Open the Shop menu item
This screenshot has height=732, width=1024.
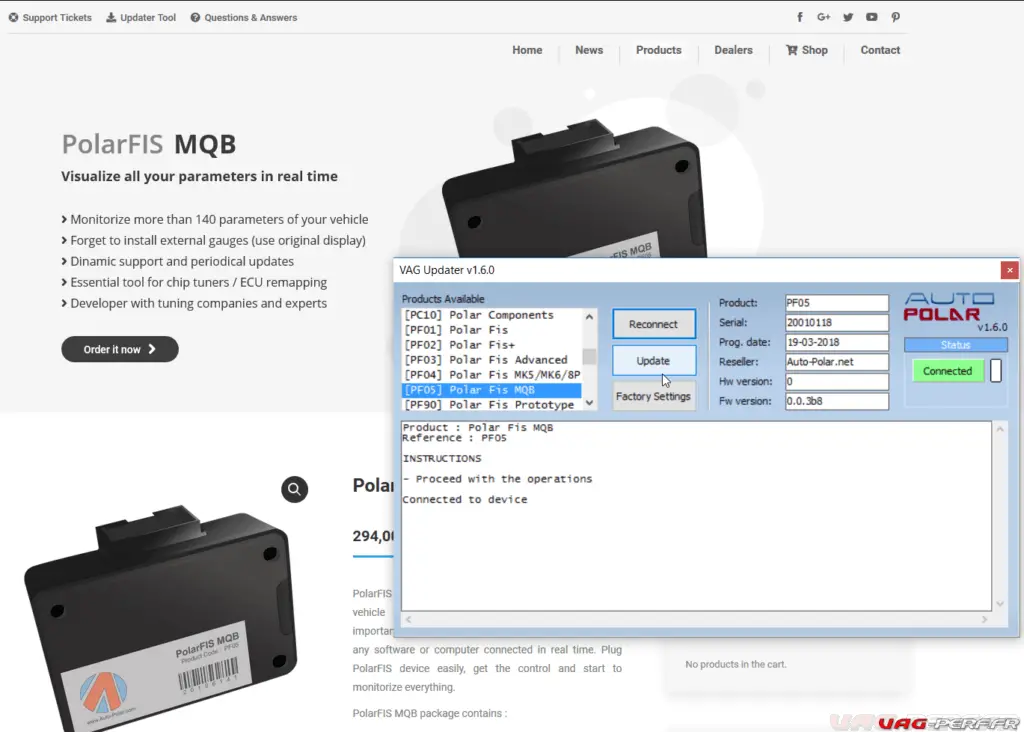coord(807,50)
